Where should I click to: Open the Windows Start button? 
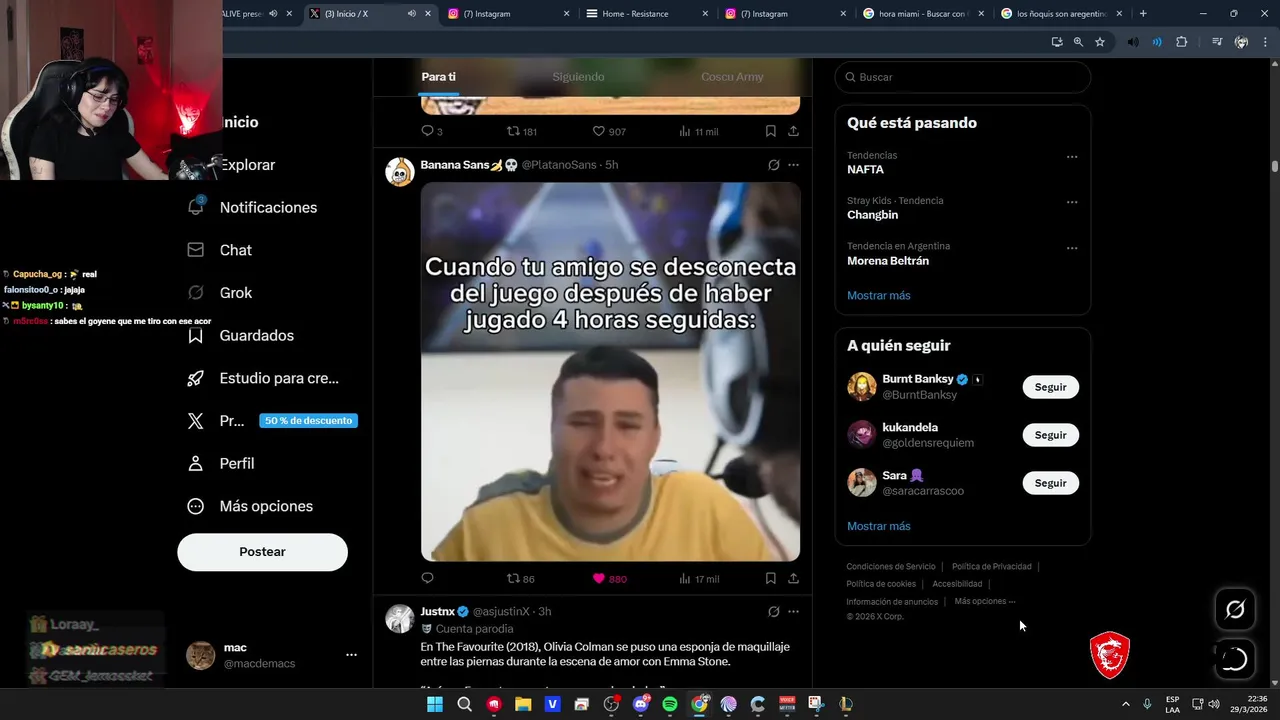click(x=435, y=704)
